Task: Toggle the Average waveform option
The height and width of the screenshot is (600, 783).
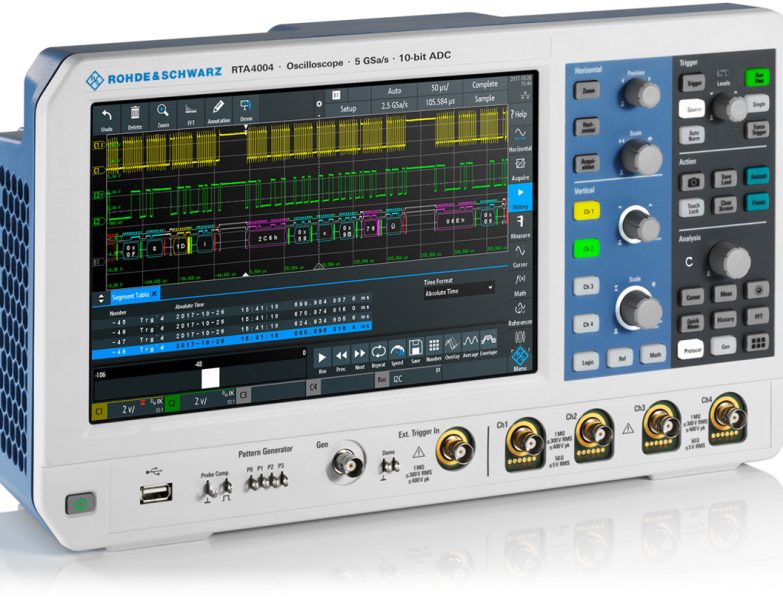Action: click(470, 343)
